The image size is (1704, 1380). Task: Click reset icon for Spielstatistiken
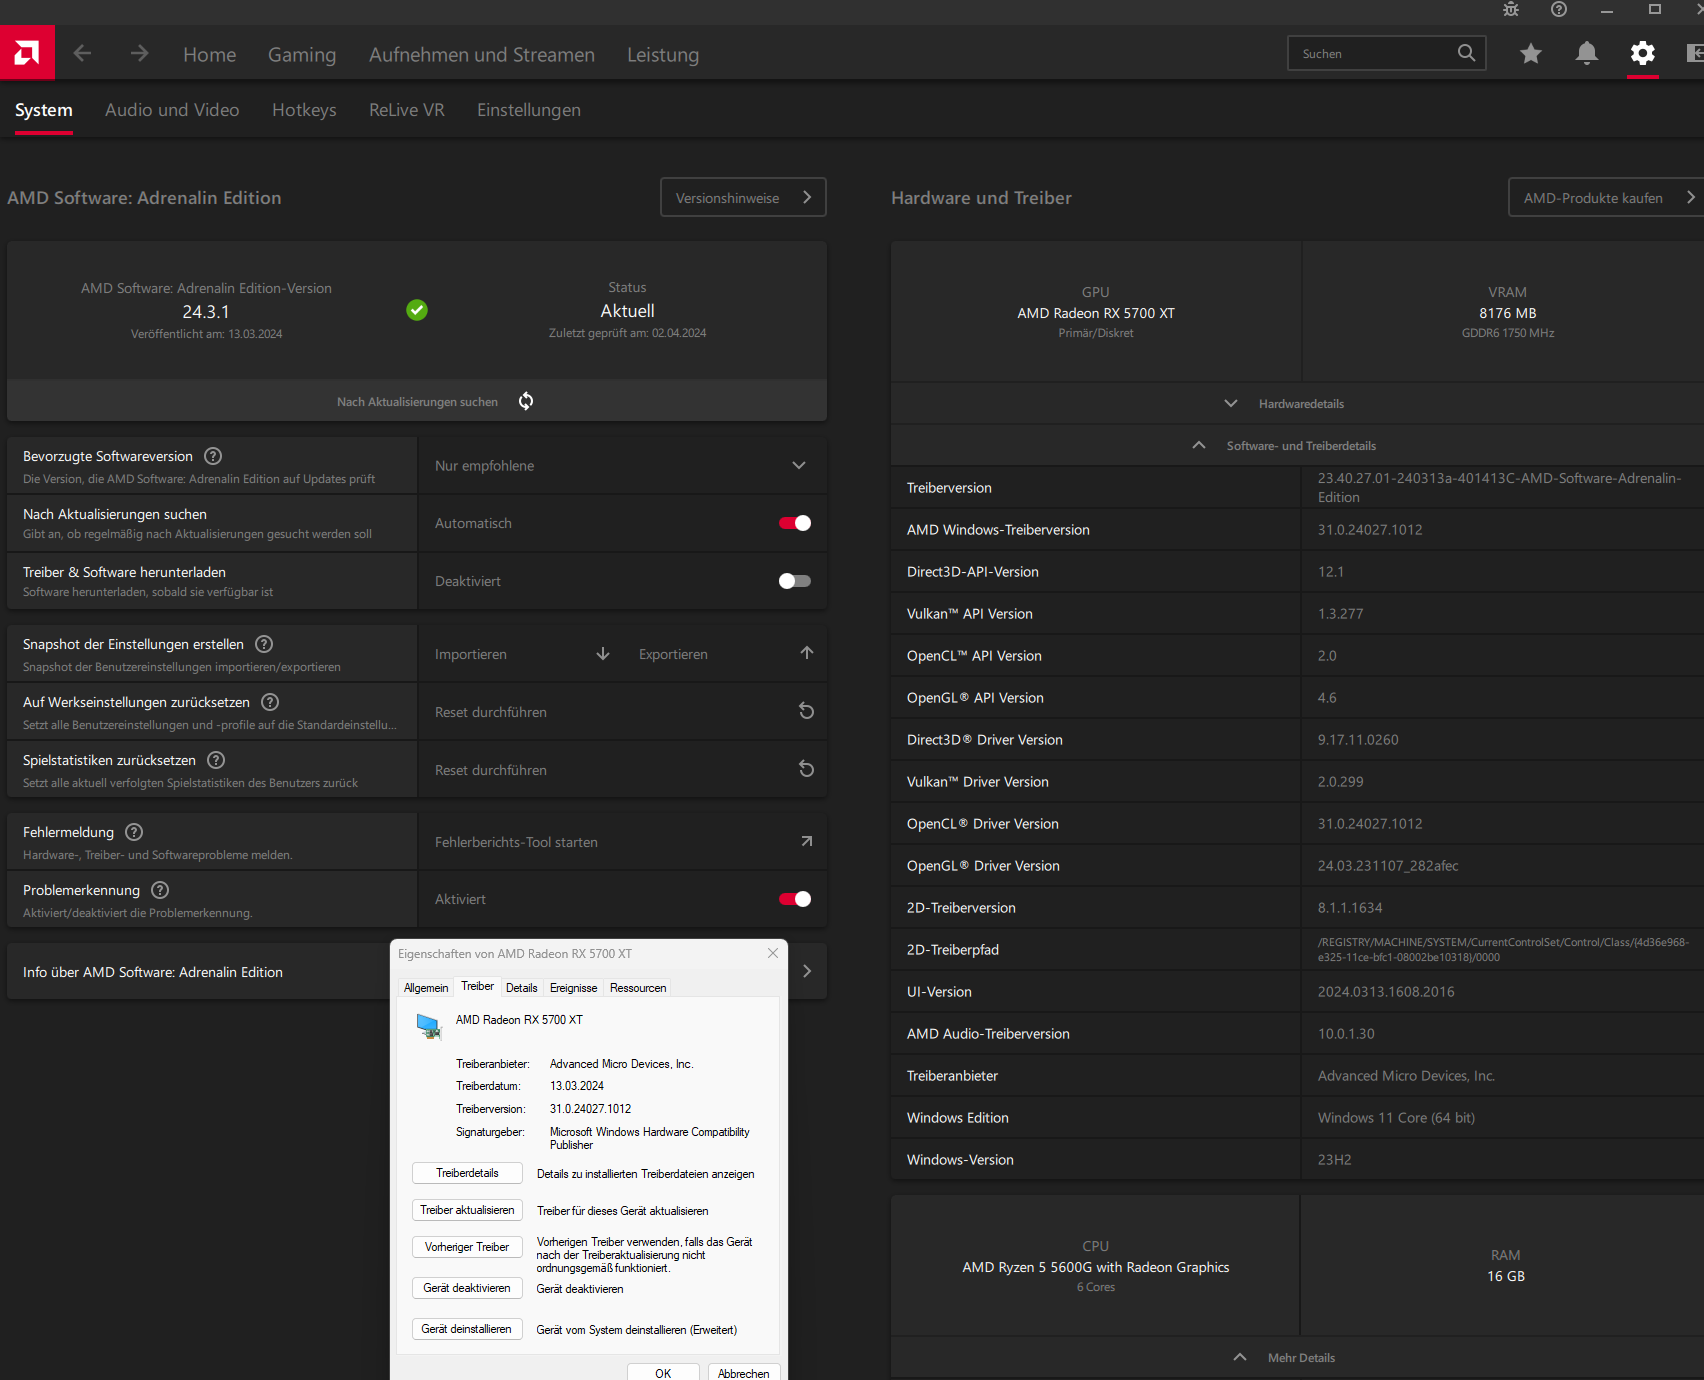[x=806, y=769]
